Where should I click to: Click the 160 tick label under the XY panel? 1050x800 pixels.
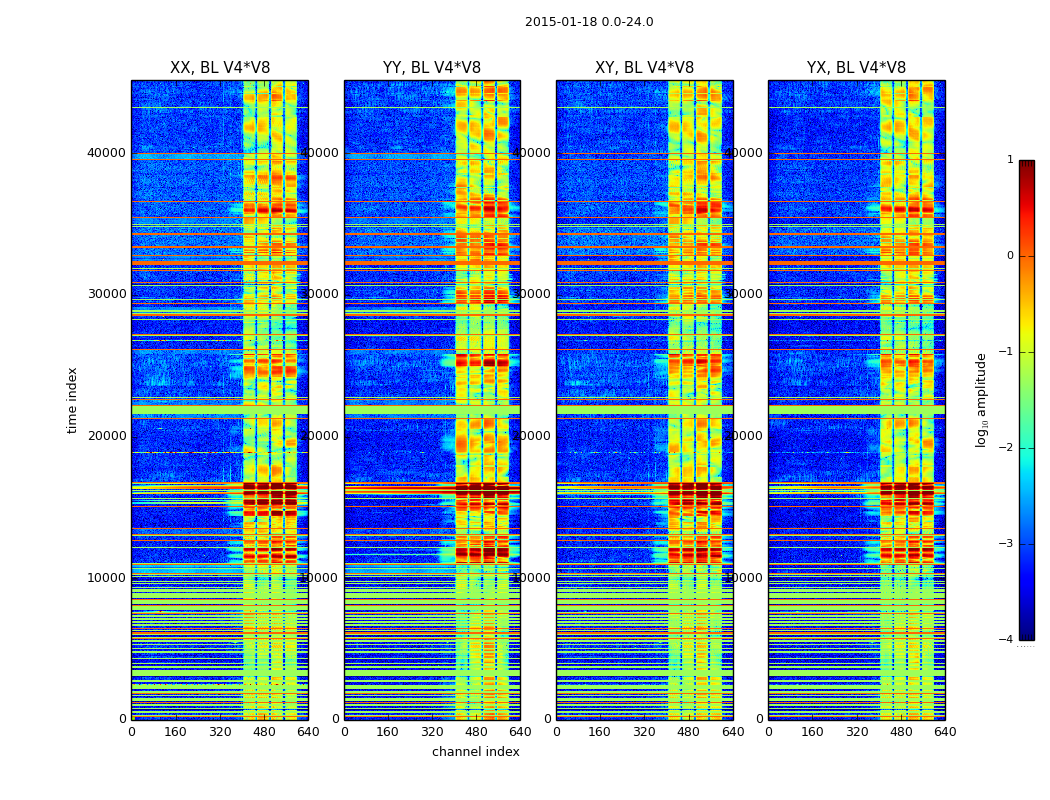(x=599, y=732)
